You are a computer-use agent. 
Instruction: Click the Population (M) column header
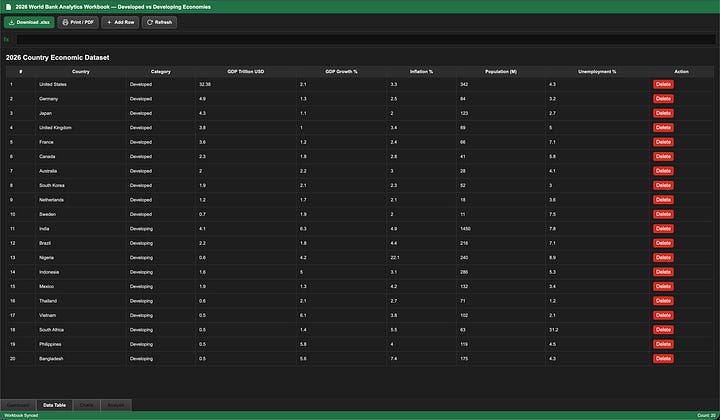(x=501, y=72)
